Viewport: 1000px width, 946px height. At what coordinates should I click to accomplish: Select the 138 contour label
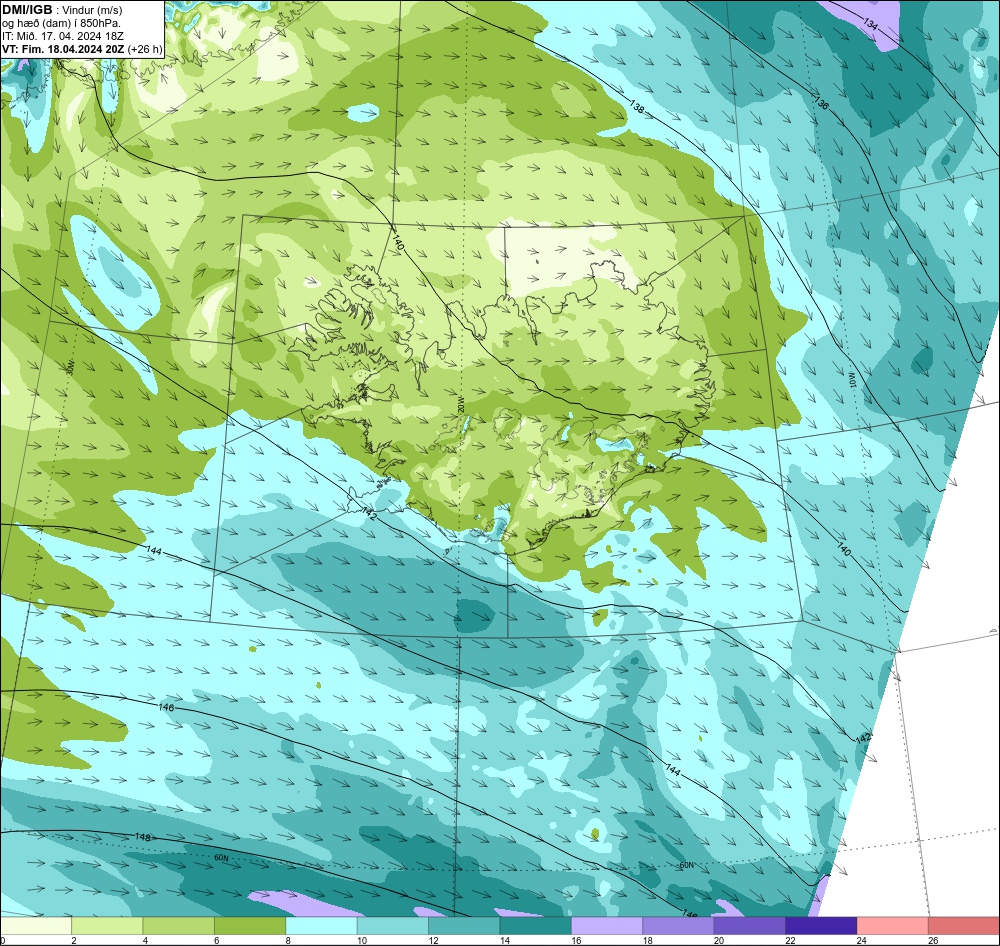click(636, 107)
